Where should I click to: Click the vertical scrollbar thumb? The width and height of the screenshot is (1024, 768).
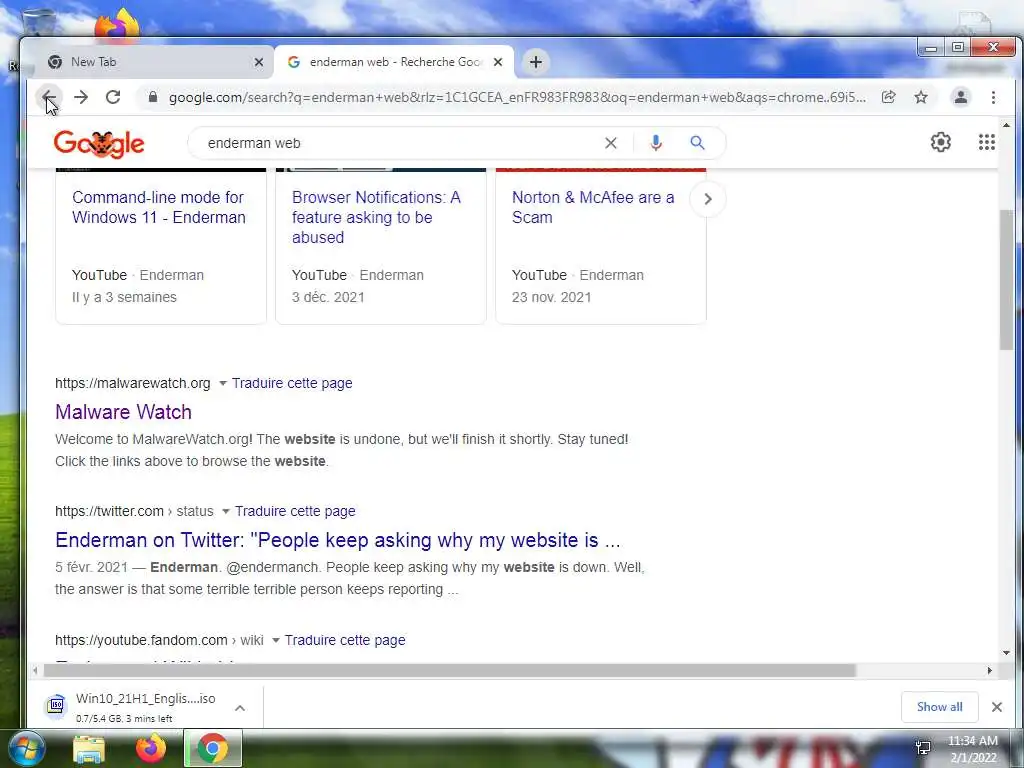point(1006,280)
